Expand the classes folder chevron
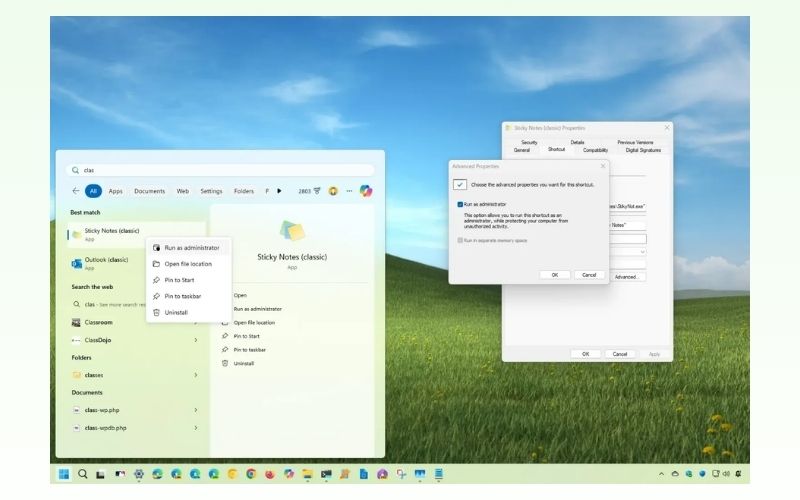This screenshot has width=800, height=500. point(195,375)
